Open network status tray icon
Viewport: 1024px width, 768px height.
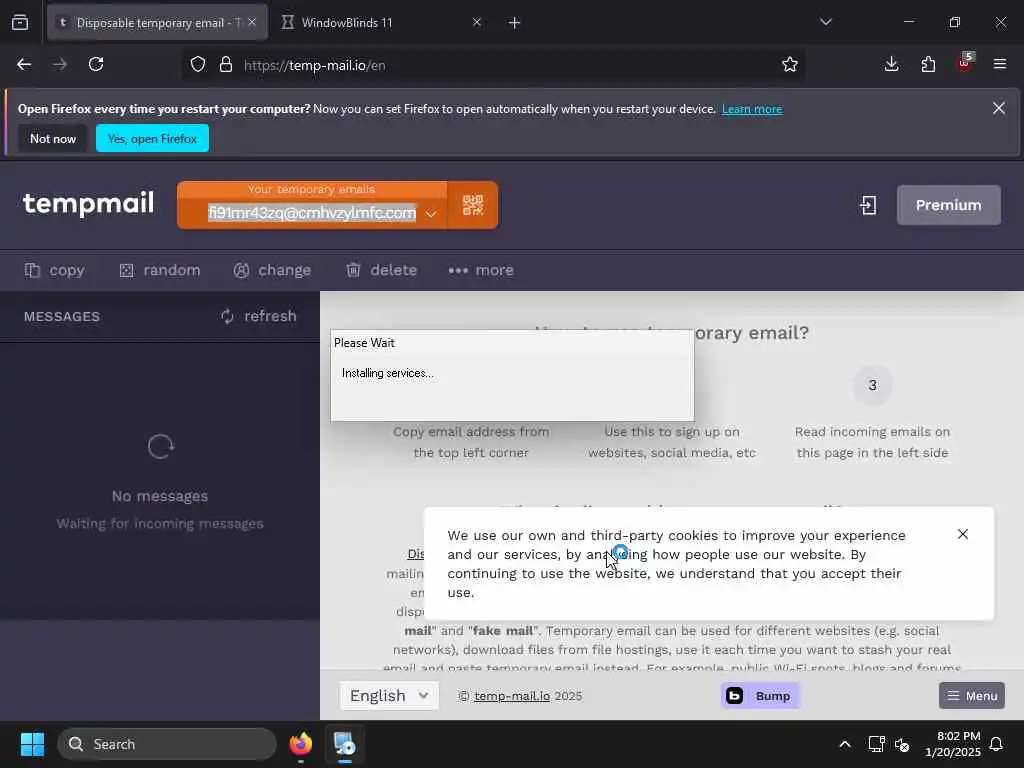click(x=876, y=744)
